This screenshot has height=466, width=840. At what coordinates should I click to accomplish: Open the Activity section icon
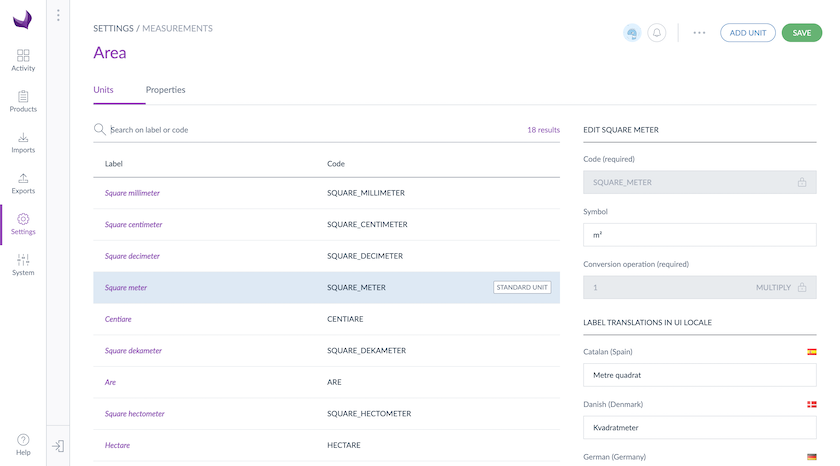(x=23, y=55)
